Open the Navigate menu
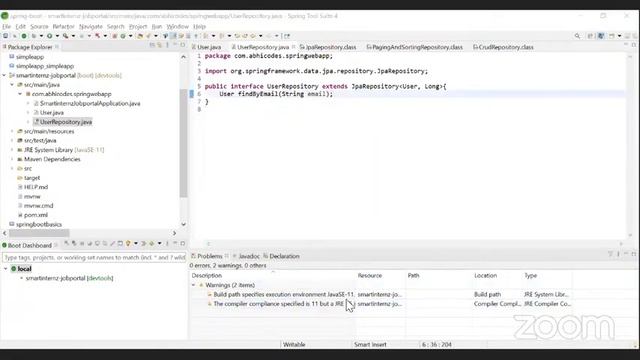 91,27
